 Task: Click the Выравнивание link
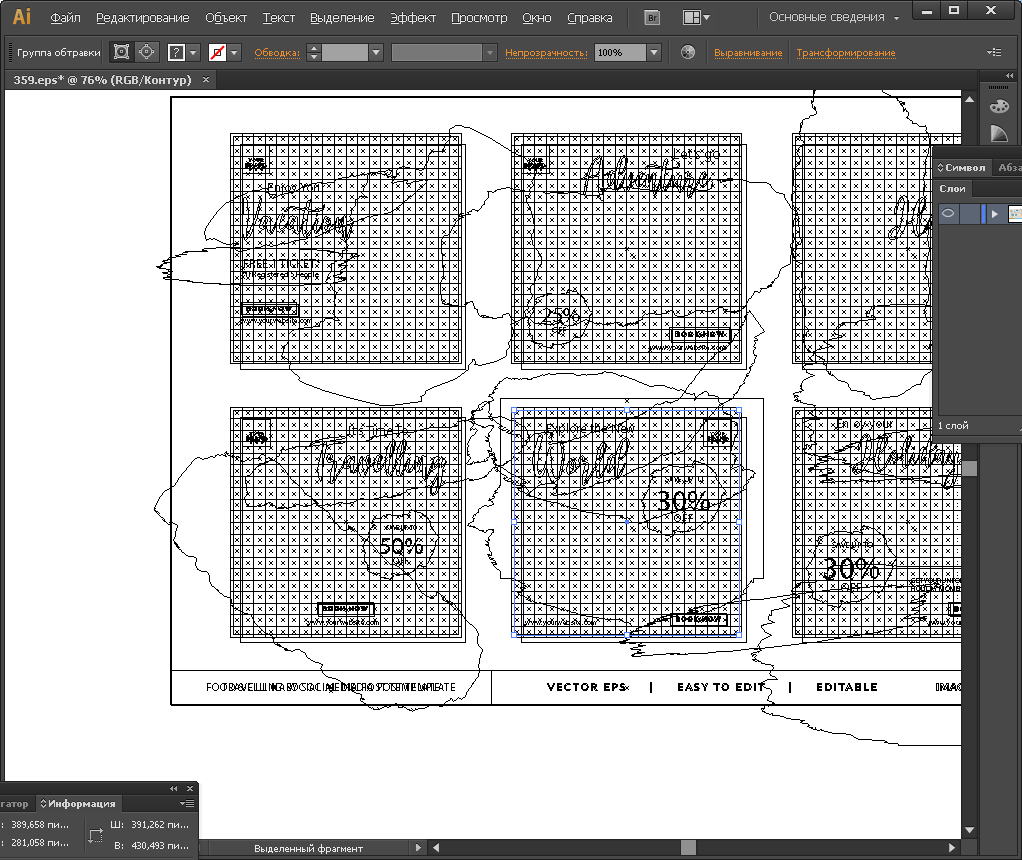tap(748, 52)
